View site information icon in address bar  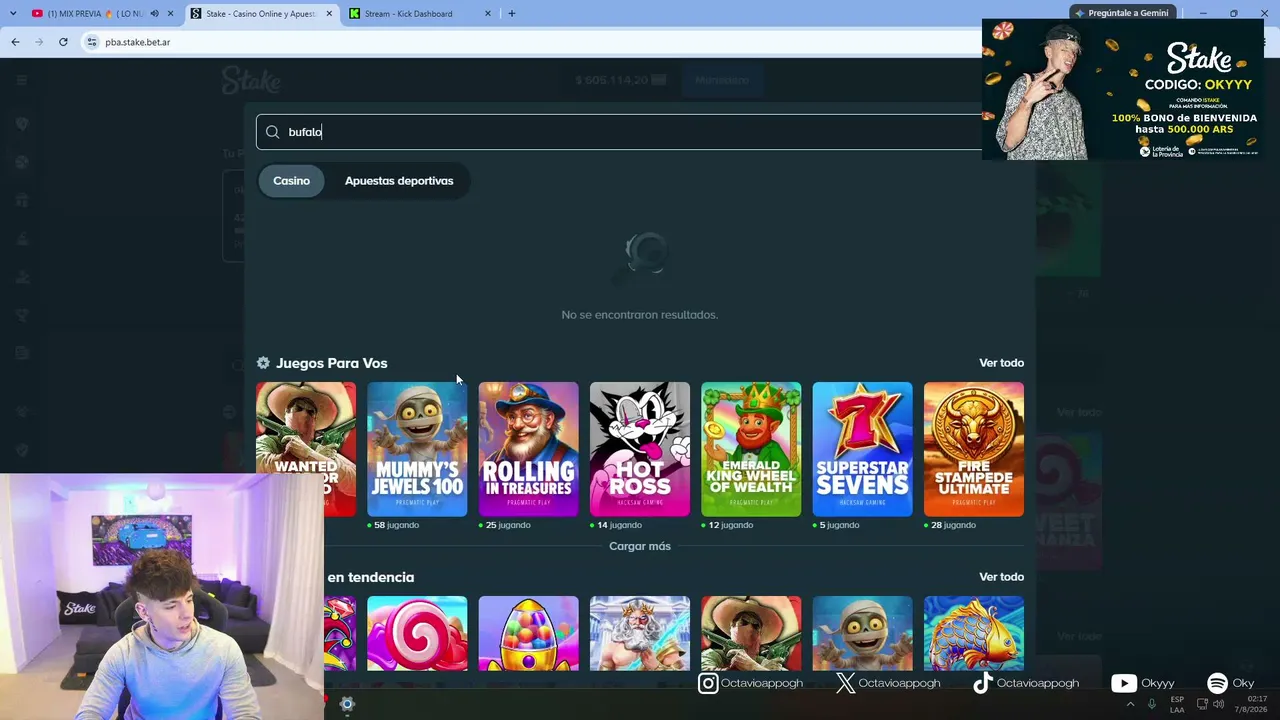pyautogui.click(x=92, y=42)
